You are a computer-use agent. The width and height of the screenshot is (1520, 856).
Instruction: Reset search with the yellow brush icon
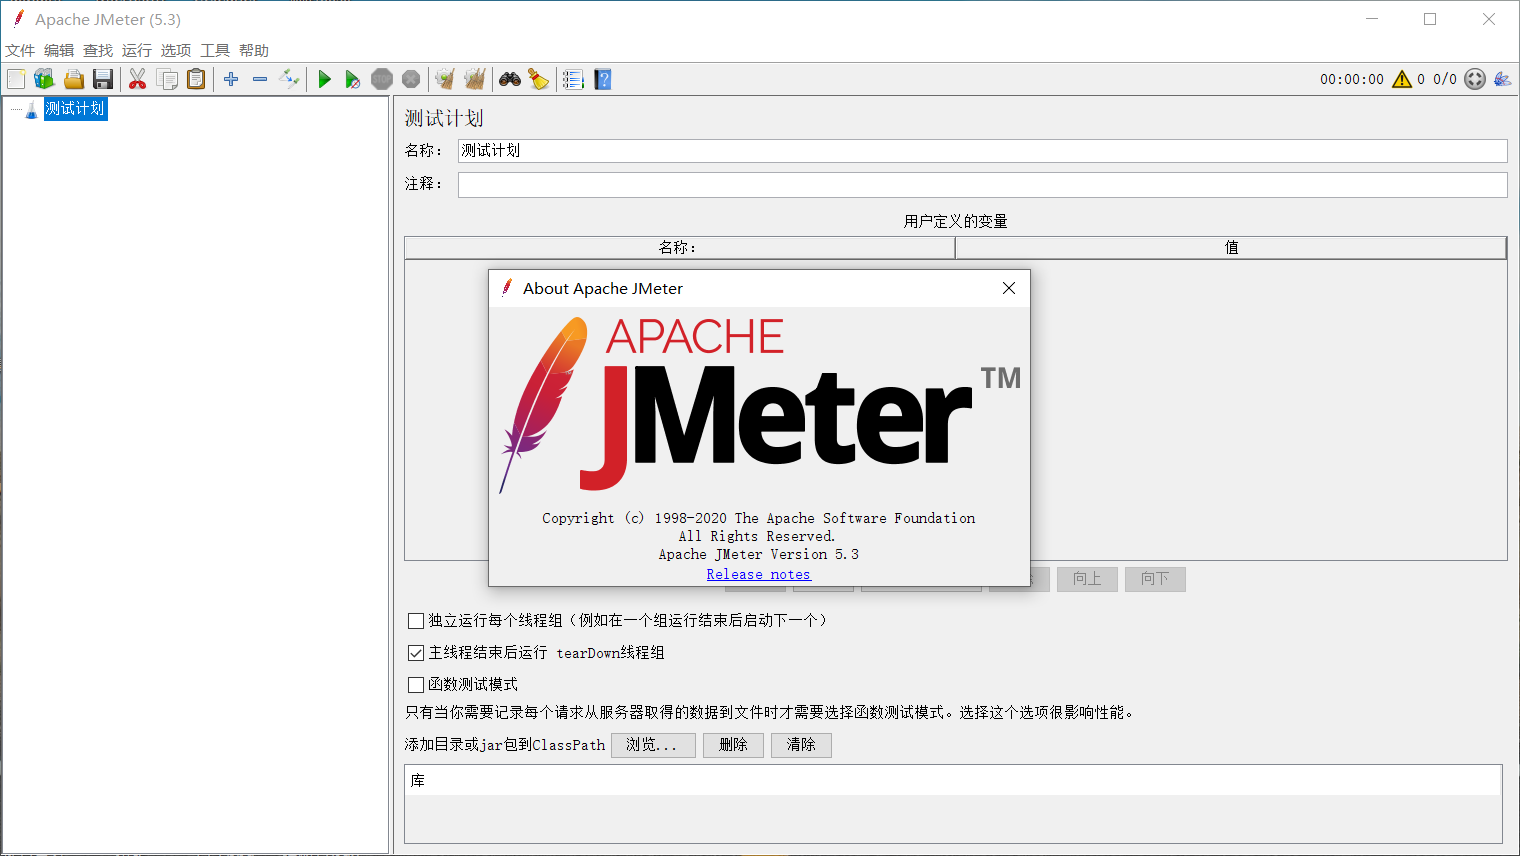(x=539, y=79)
